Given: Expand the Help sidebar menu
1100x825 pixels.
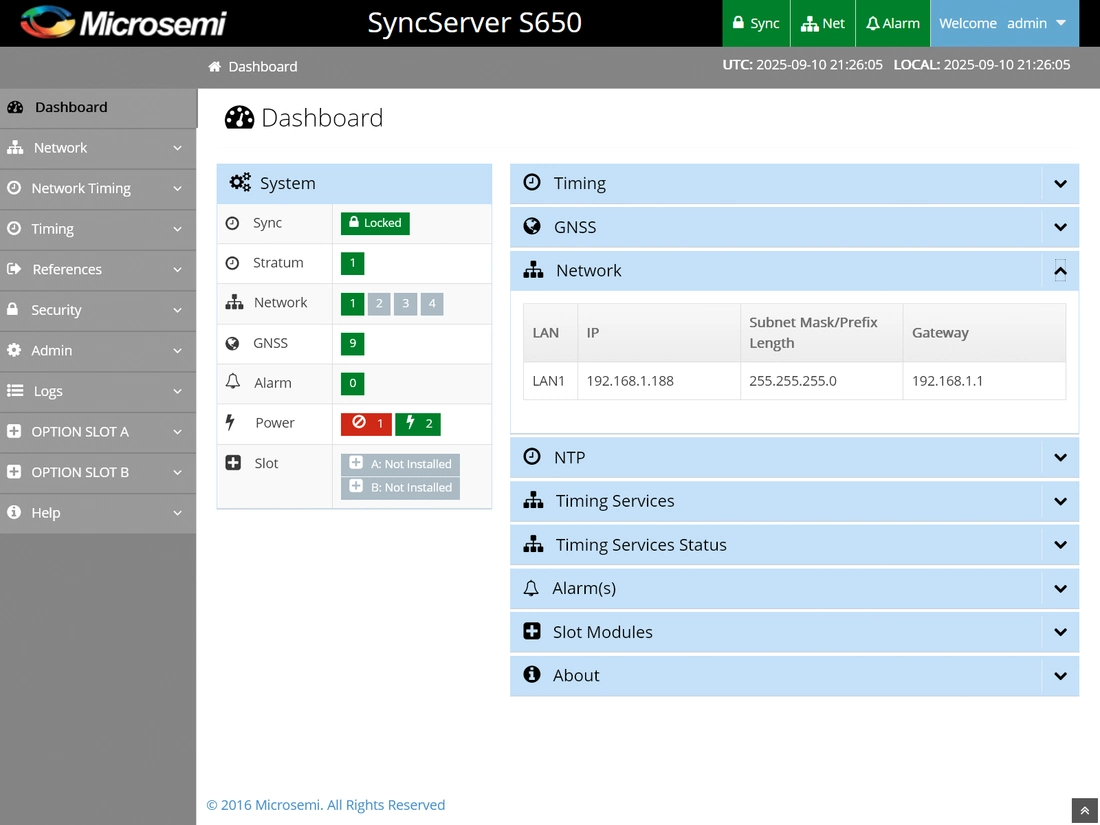Looking at the screenshot, I should pos(98,513).
